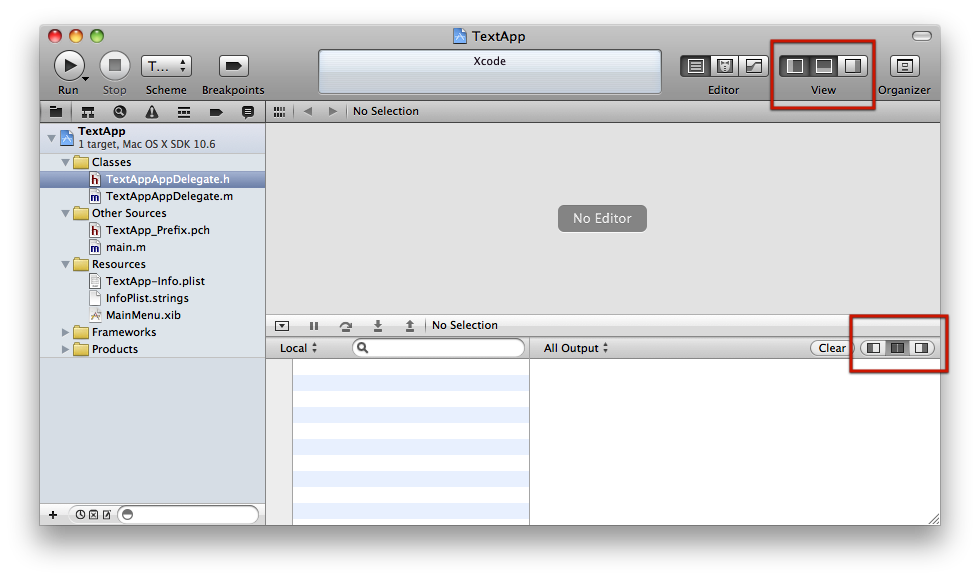980x580 pixels.
Task: Click the Step Into button
Action: point(378,326)
